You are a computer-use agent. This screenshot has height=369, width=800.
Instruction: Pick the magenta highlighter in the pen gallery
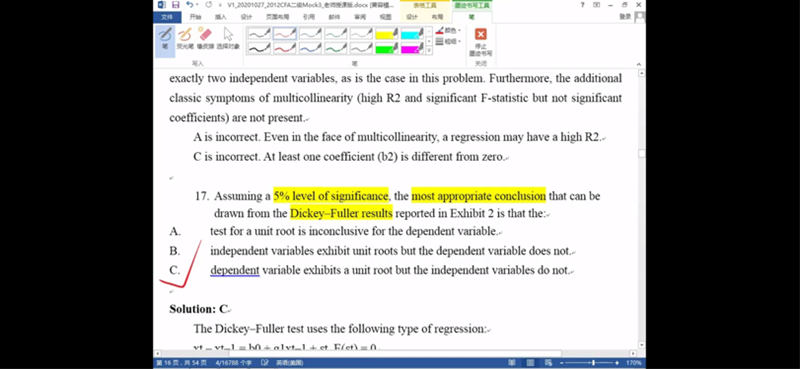pos(412,48)
